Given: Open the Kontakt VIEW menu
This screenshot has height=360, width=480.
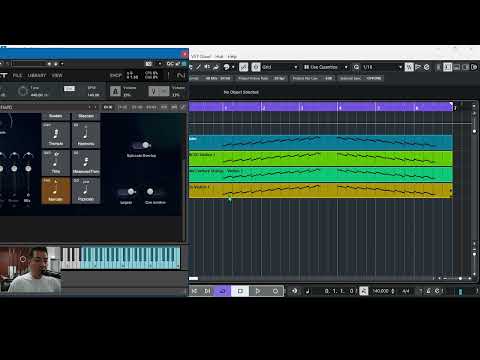Looking at the screenshot, I should pyautogui.click(x=57, y=75).
